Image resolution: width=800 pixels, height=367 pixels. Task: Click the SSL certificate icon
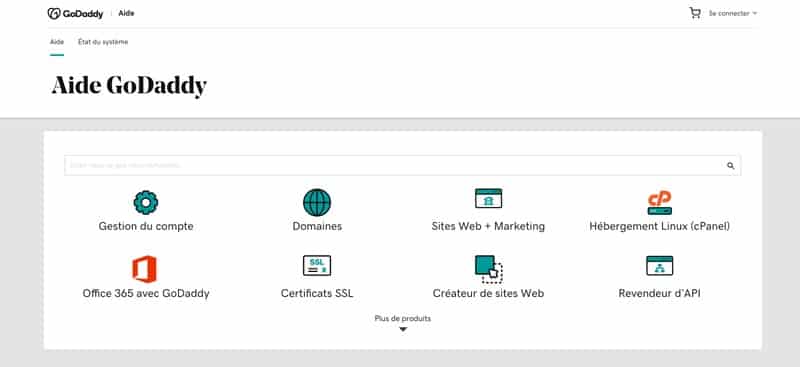pos(317,265)
